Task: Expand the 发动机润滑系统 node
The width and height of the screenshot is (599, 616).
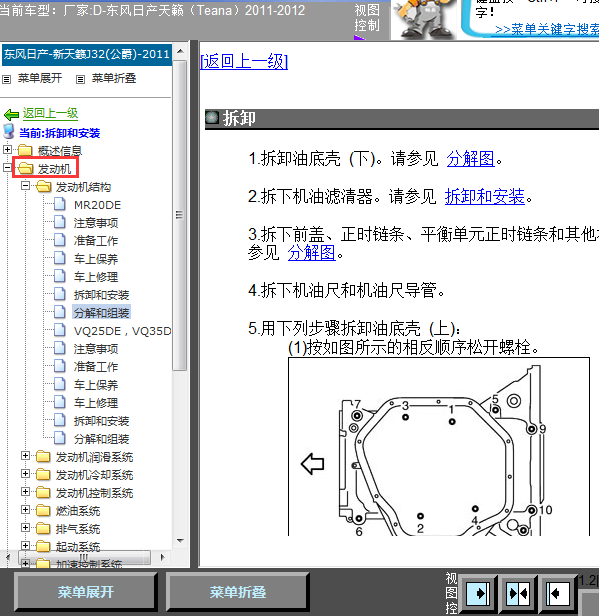Action: click(25, 455)
